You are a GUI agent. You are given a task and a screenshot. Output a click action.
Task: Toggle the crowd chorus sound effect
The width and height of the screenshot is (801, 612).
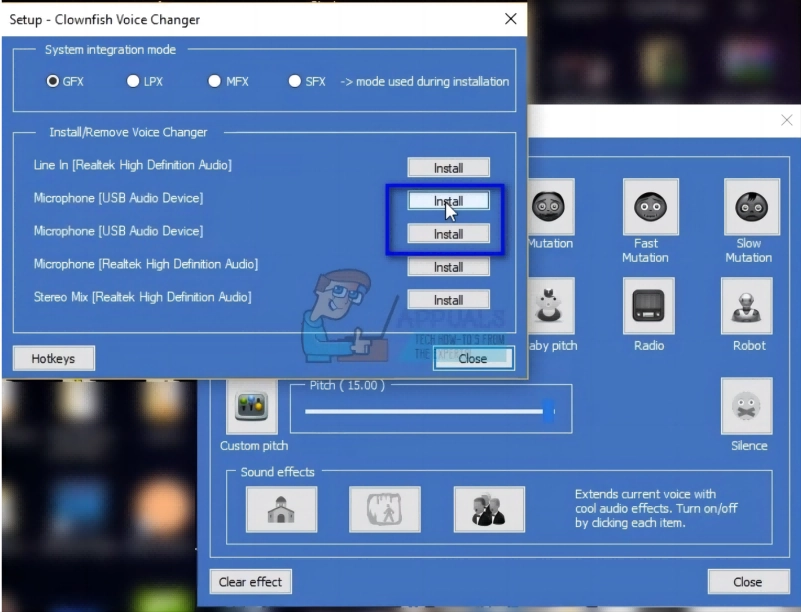[489, 509]
